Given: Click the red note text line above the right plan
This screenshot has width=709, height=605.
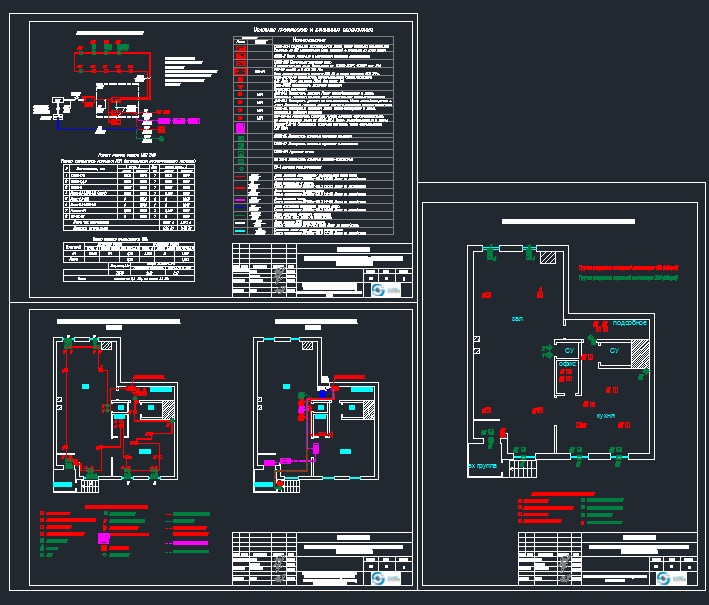Looking at the screenshot, I should pyautogui.click(x=628, y=267).
